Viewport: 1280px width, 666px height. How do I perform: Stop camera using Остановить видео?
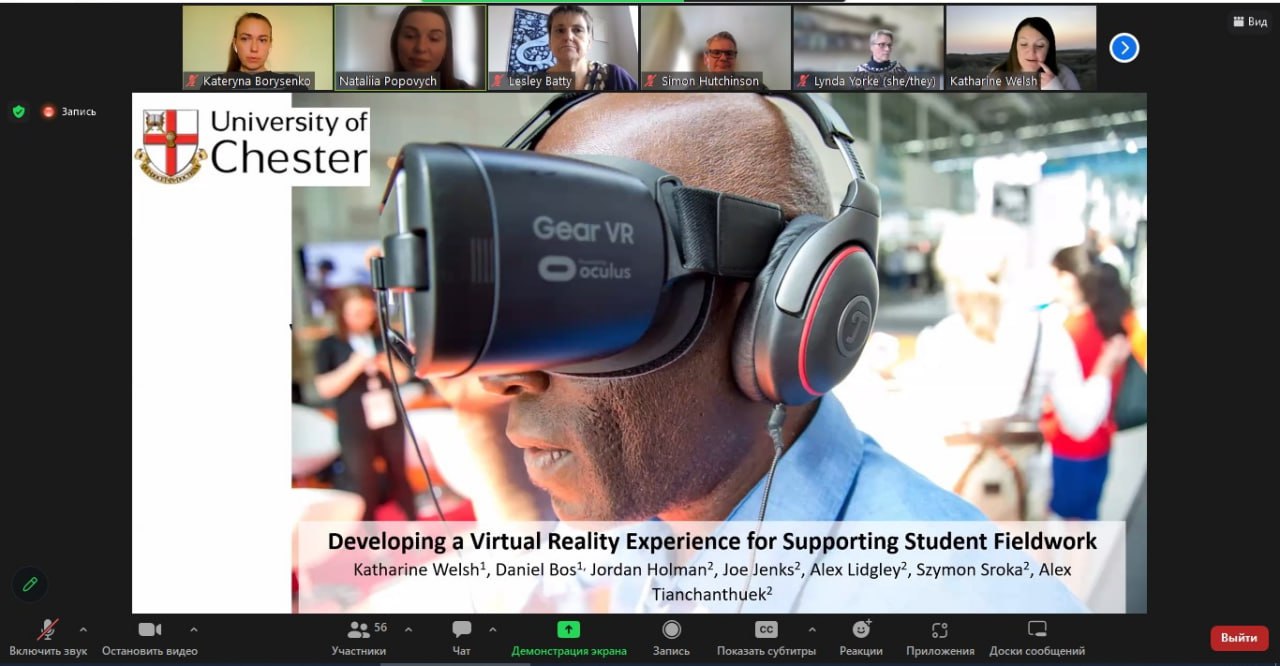150,638
